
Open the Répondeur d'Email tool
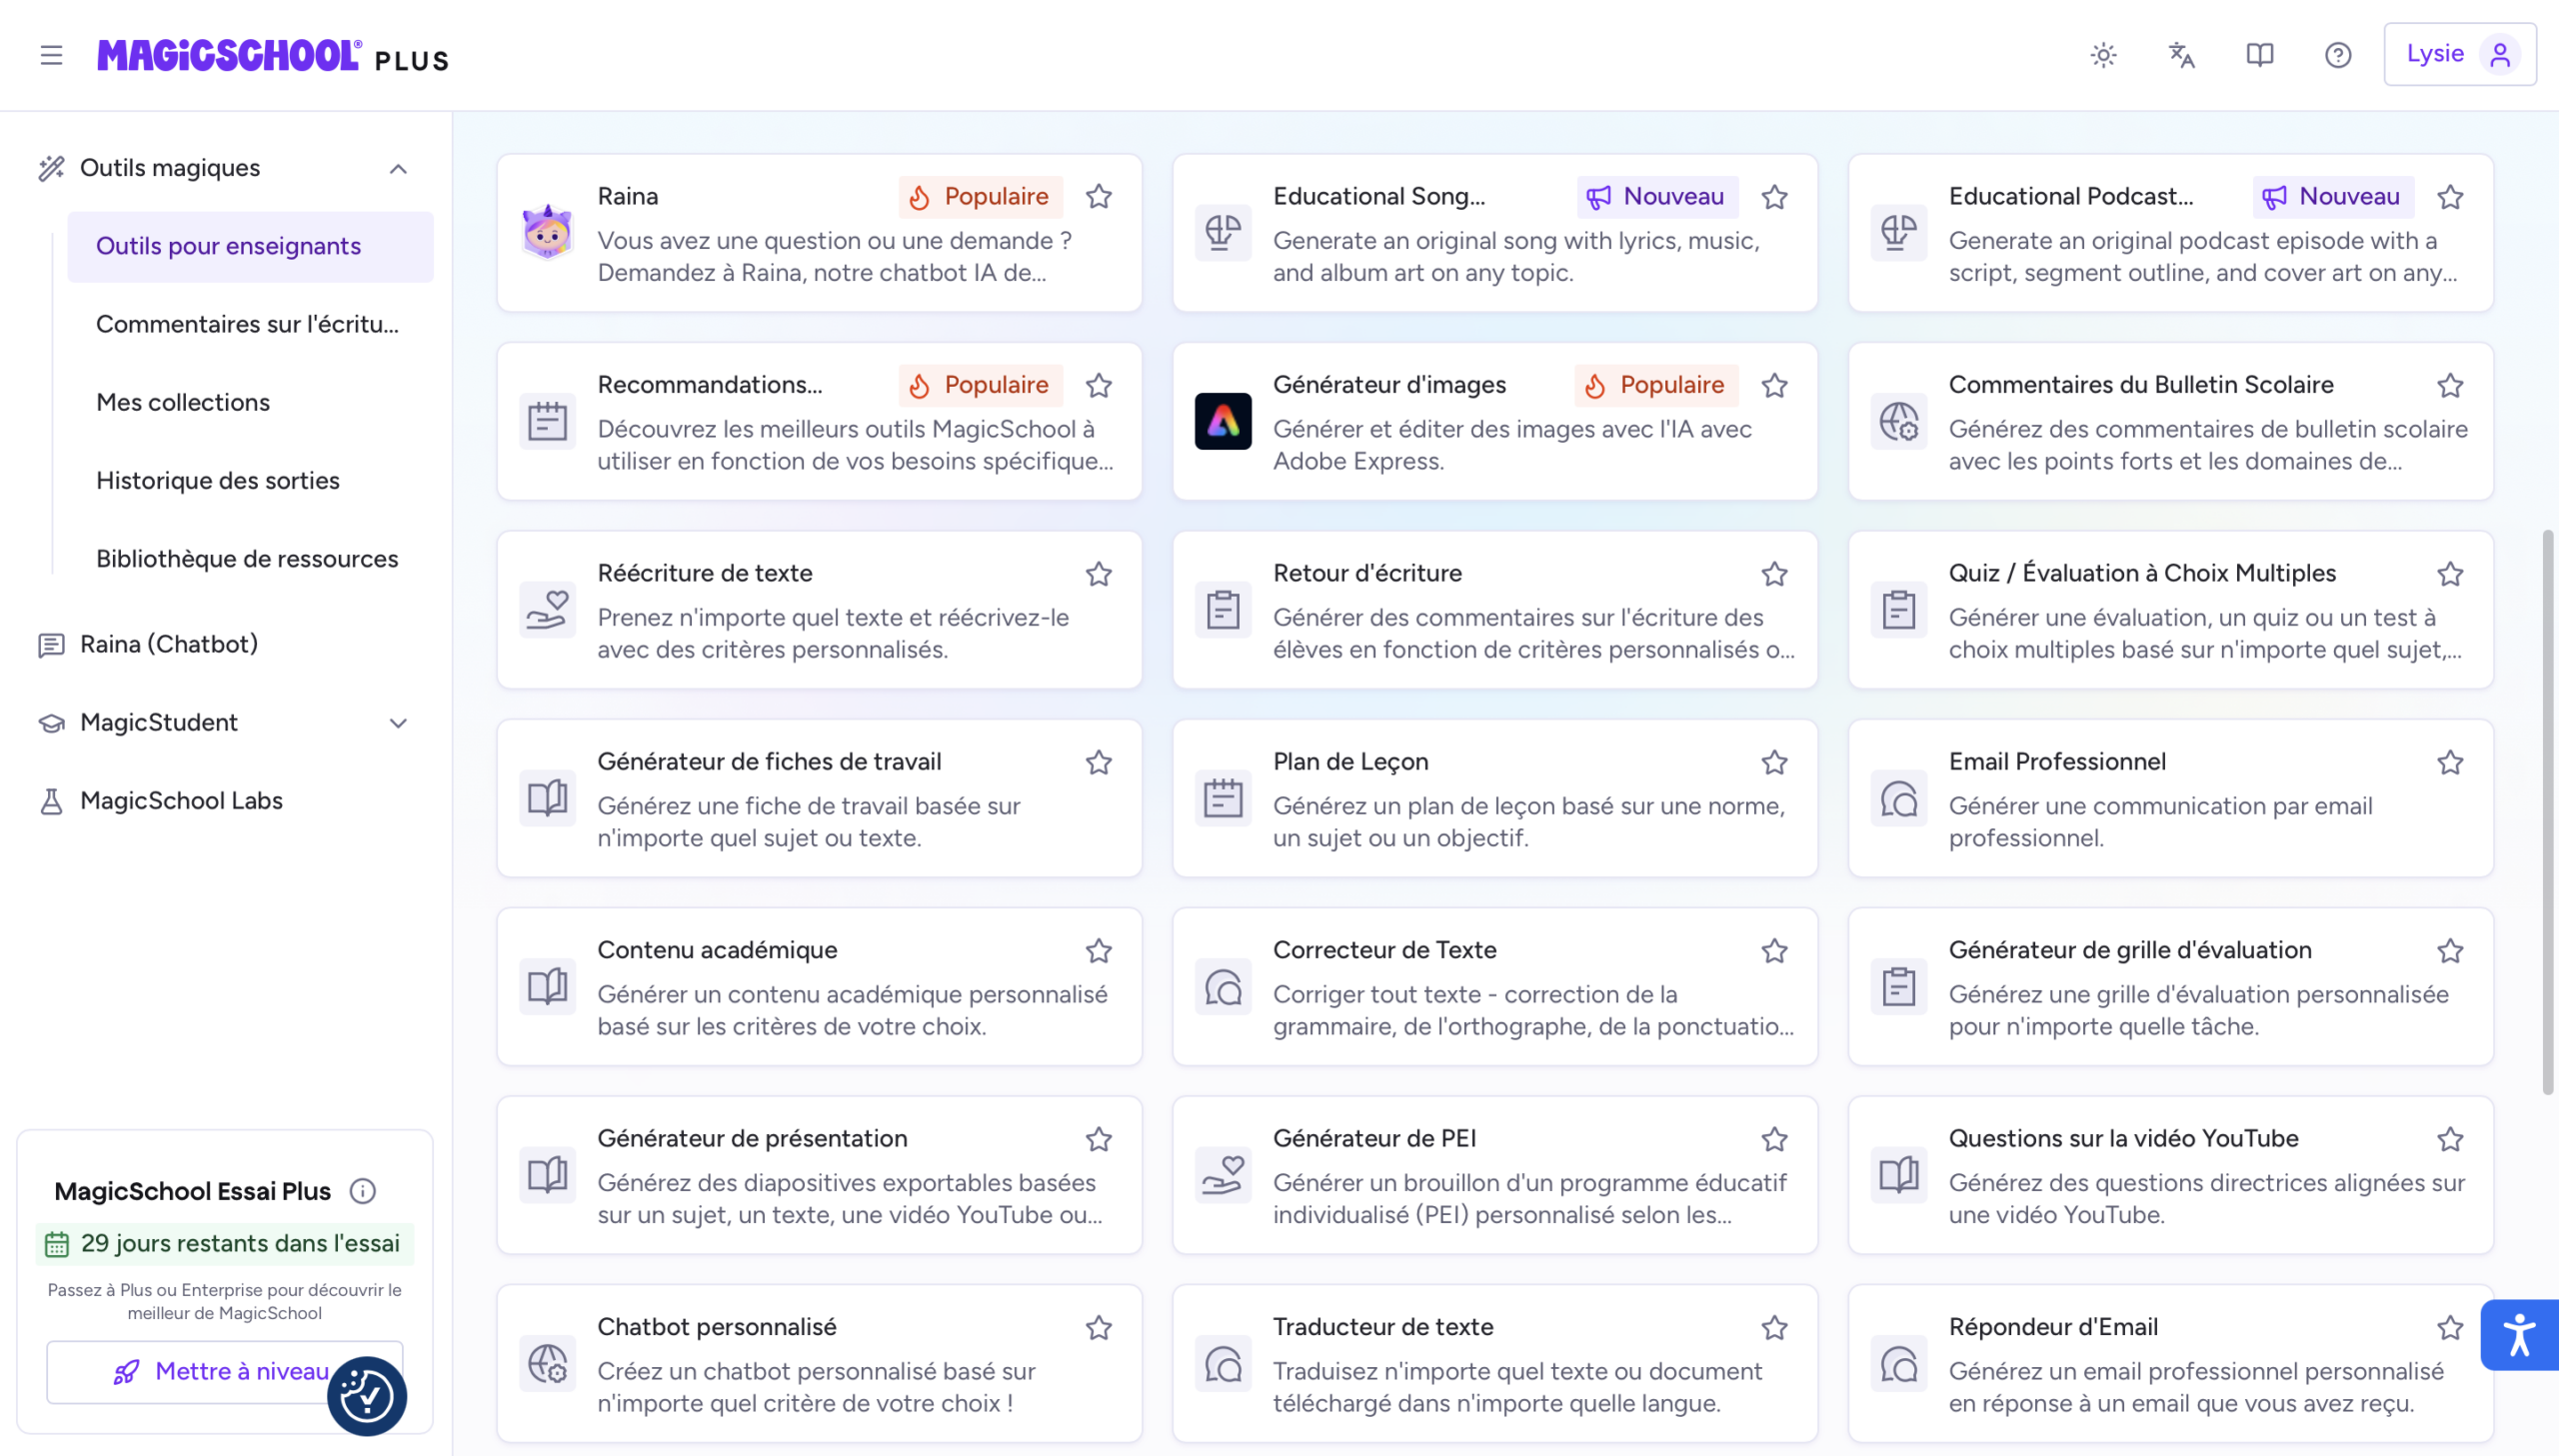2170,1363
